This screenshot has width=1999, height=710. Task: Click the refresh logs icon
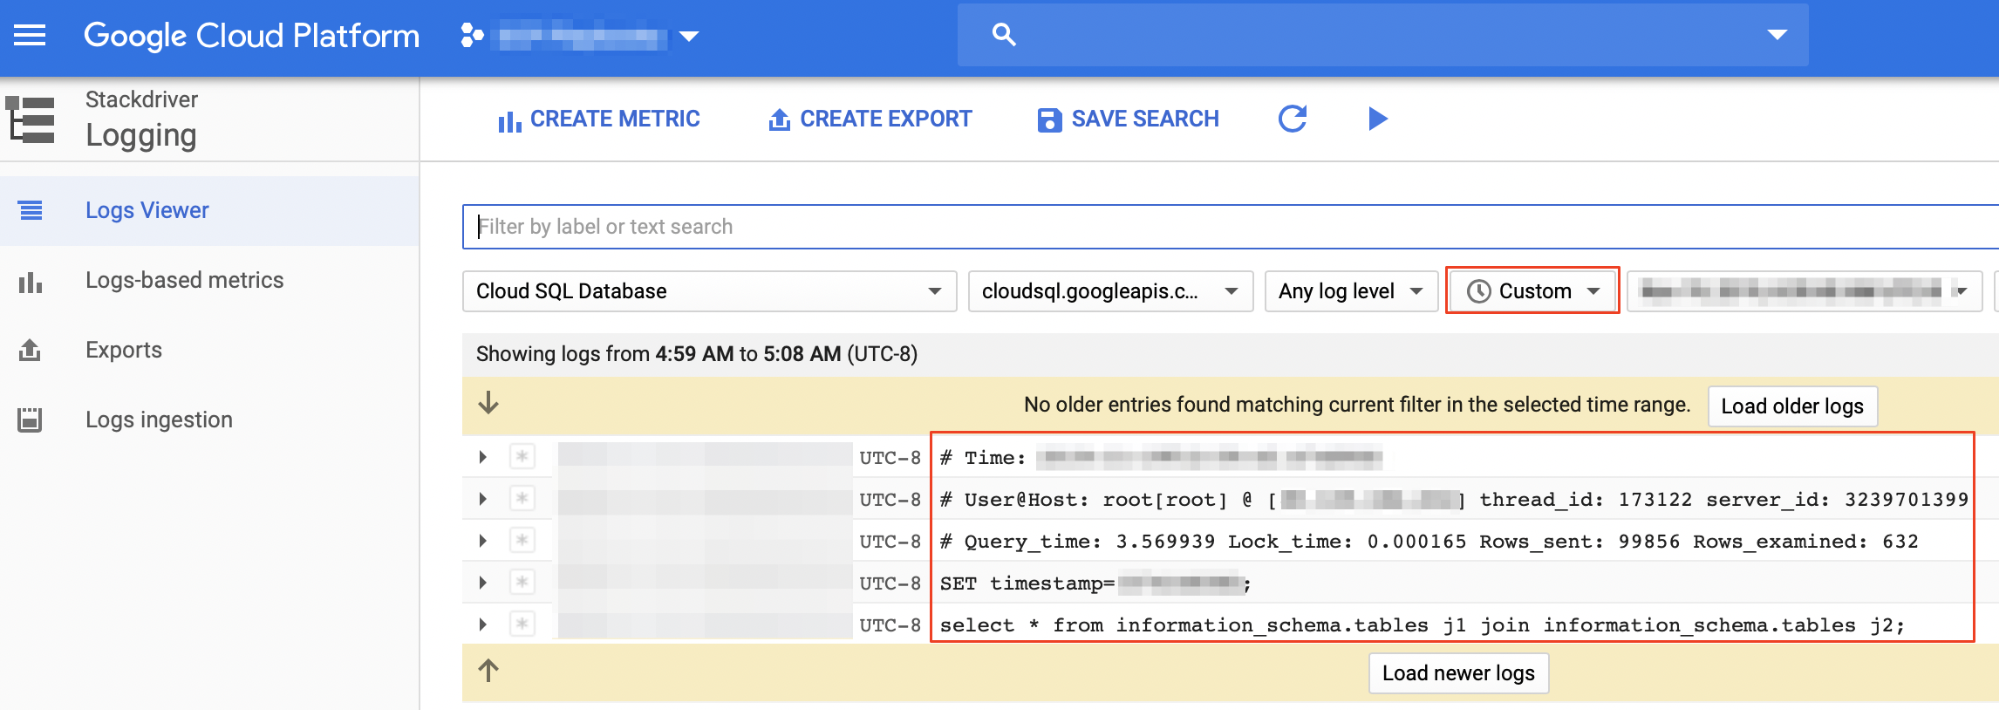coord(1292,119)
